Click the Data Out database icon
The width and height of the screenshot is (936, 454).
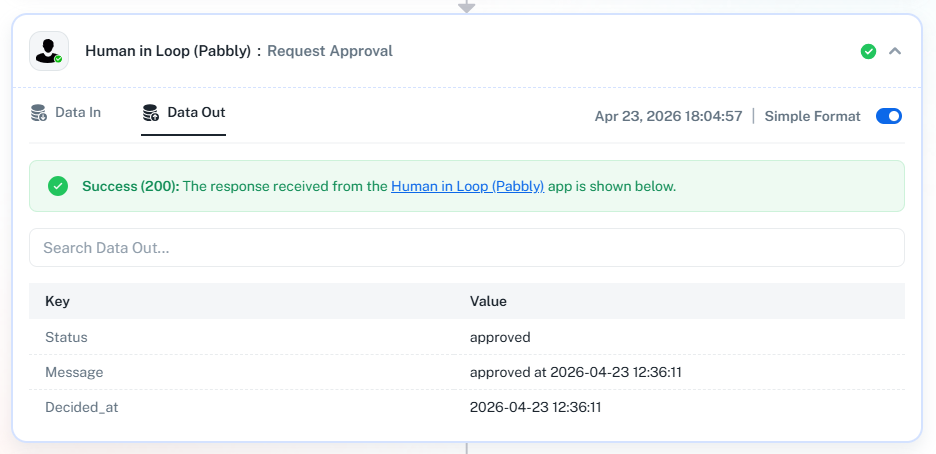click(x=151, y=113)
